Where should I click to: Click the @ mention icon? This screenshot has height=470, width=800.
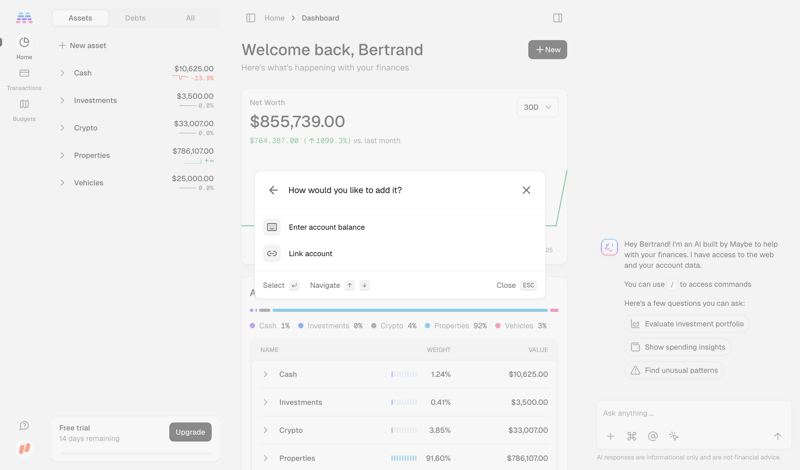click(x=653, y=436)
